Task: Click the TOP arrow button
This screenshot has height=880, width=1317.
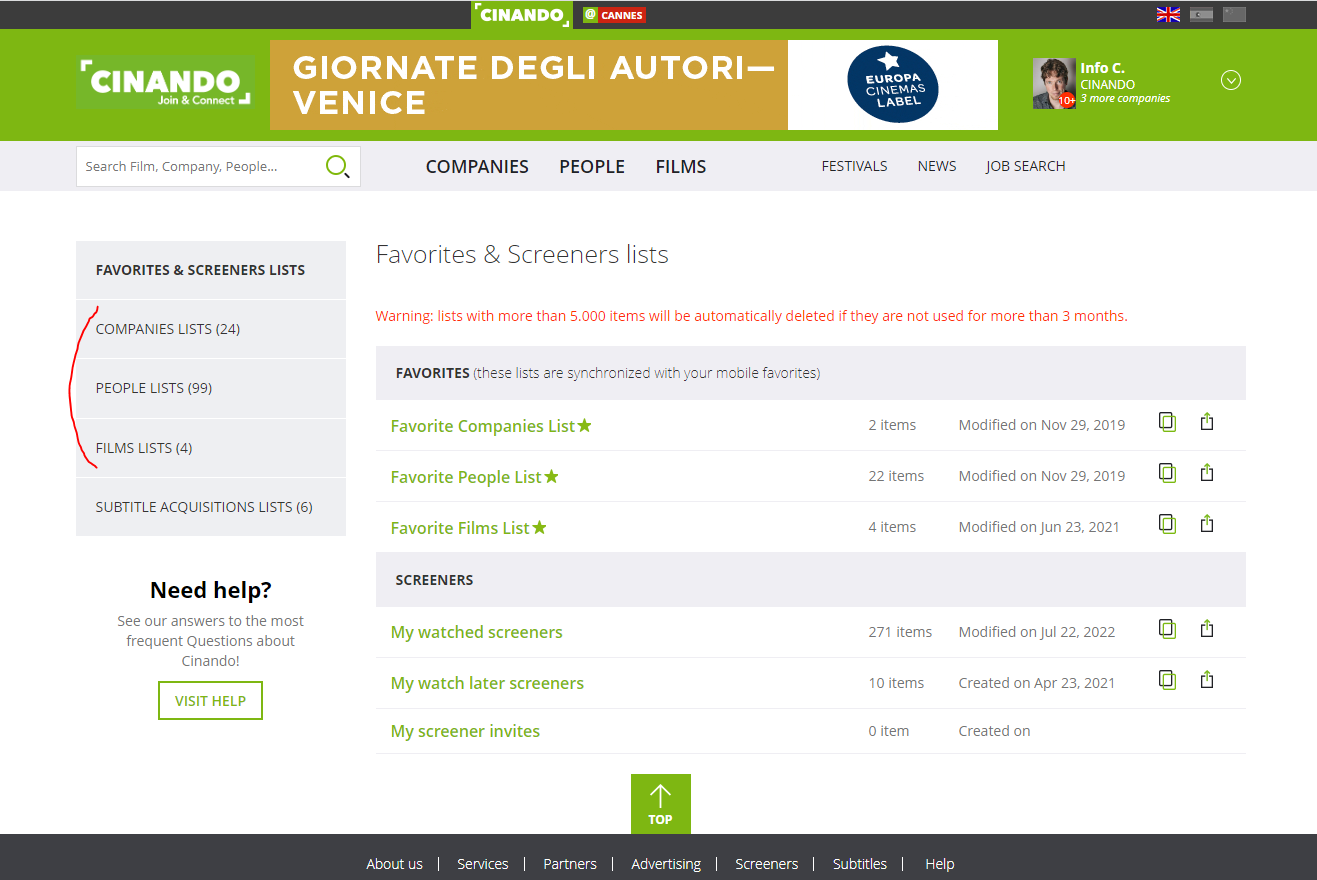Action: point(660,804)
